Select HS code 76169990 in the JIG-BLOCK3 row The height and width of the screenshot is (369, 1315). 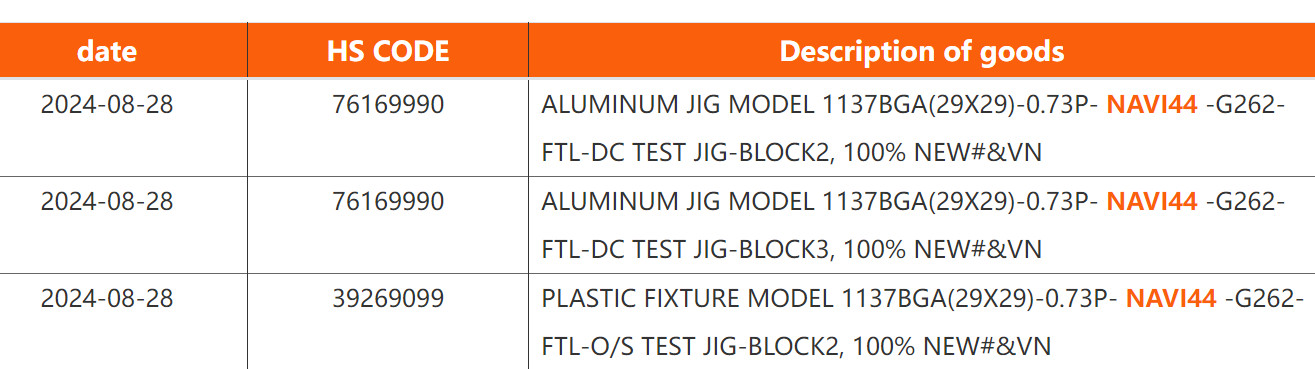coord(388,202)
